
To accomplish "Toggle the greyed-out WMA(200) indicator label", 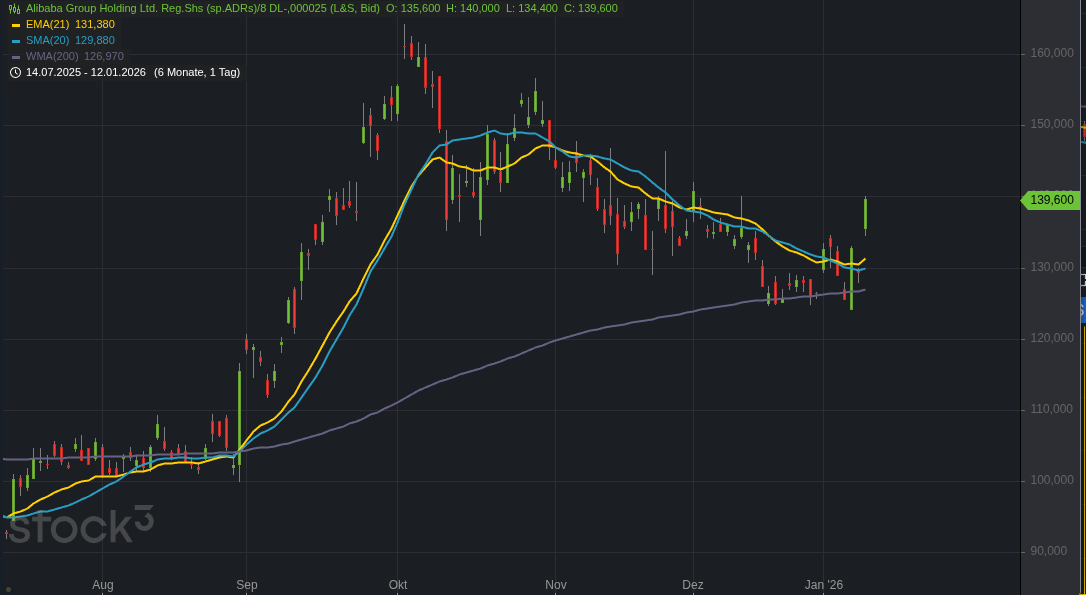I will [52, 56].
